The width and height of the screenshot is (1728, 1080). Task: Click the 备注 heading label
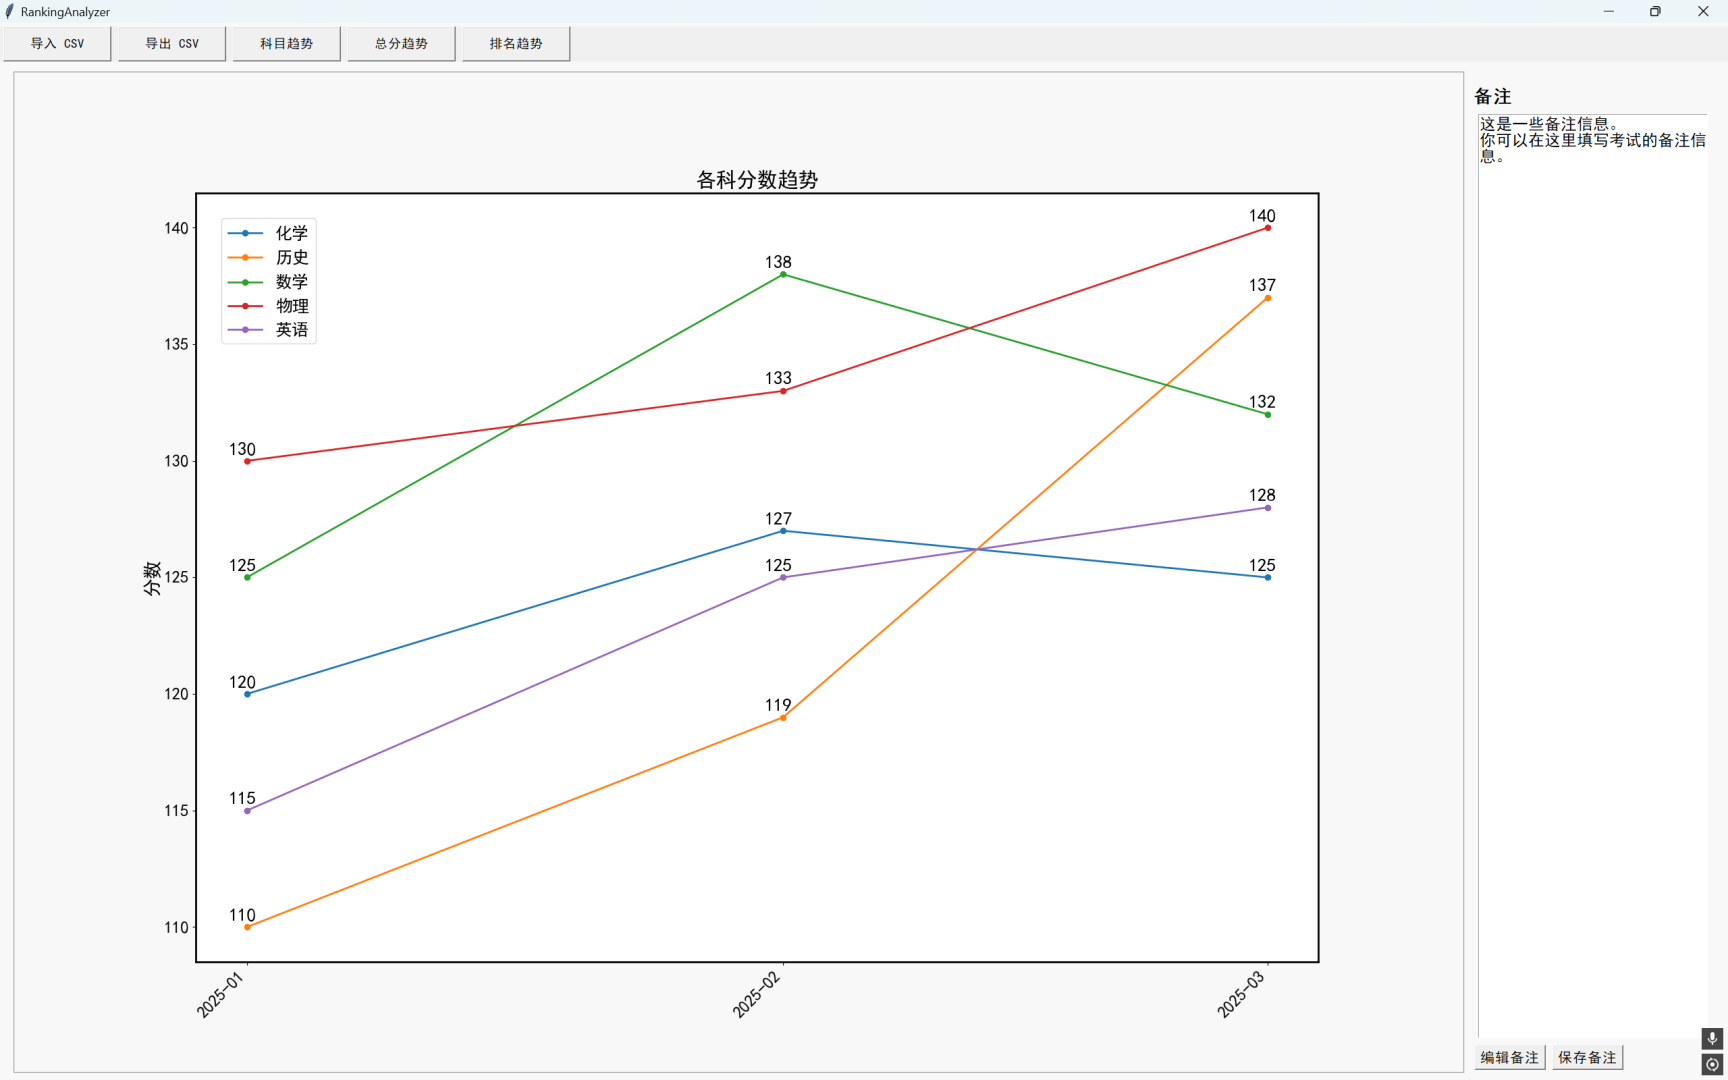tap(1493, 97)
